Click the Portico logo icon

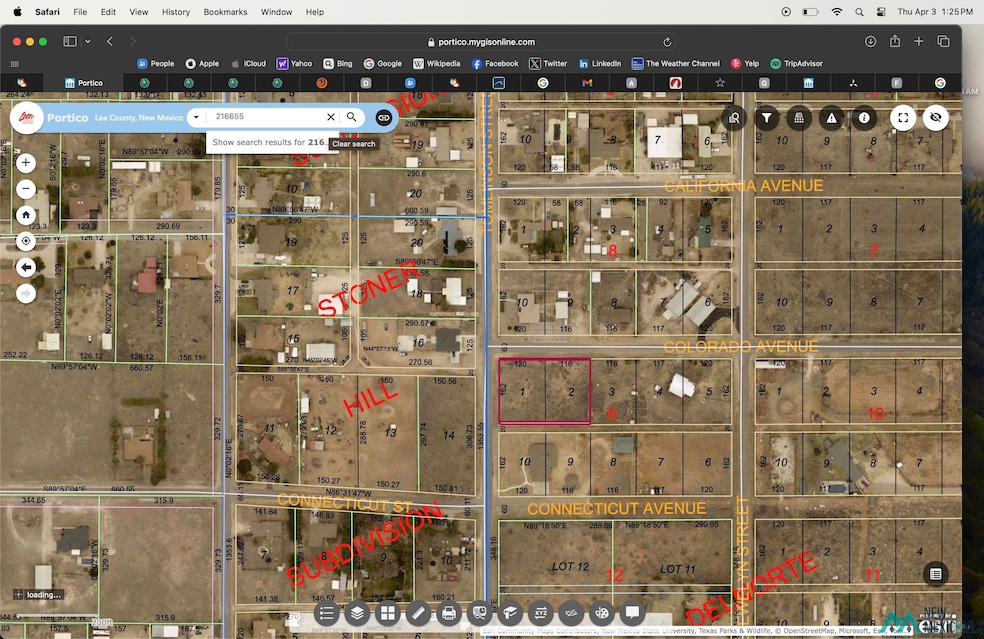tap(26, 117)
